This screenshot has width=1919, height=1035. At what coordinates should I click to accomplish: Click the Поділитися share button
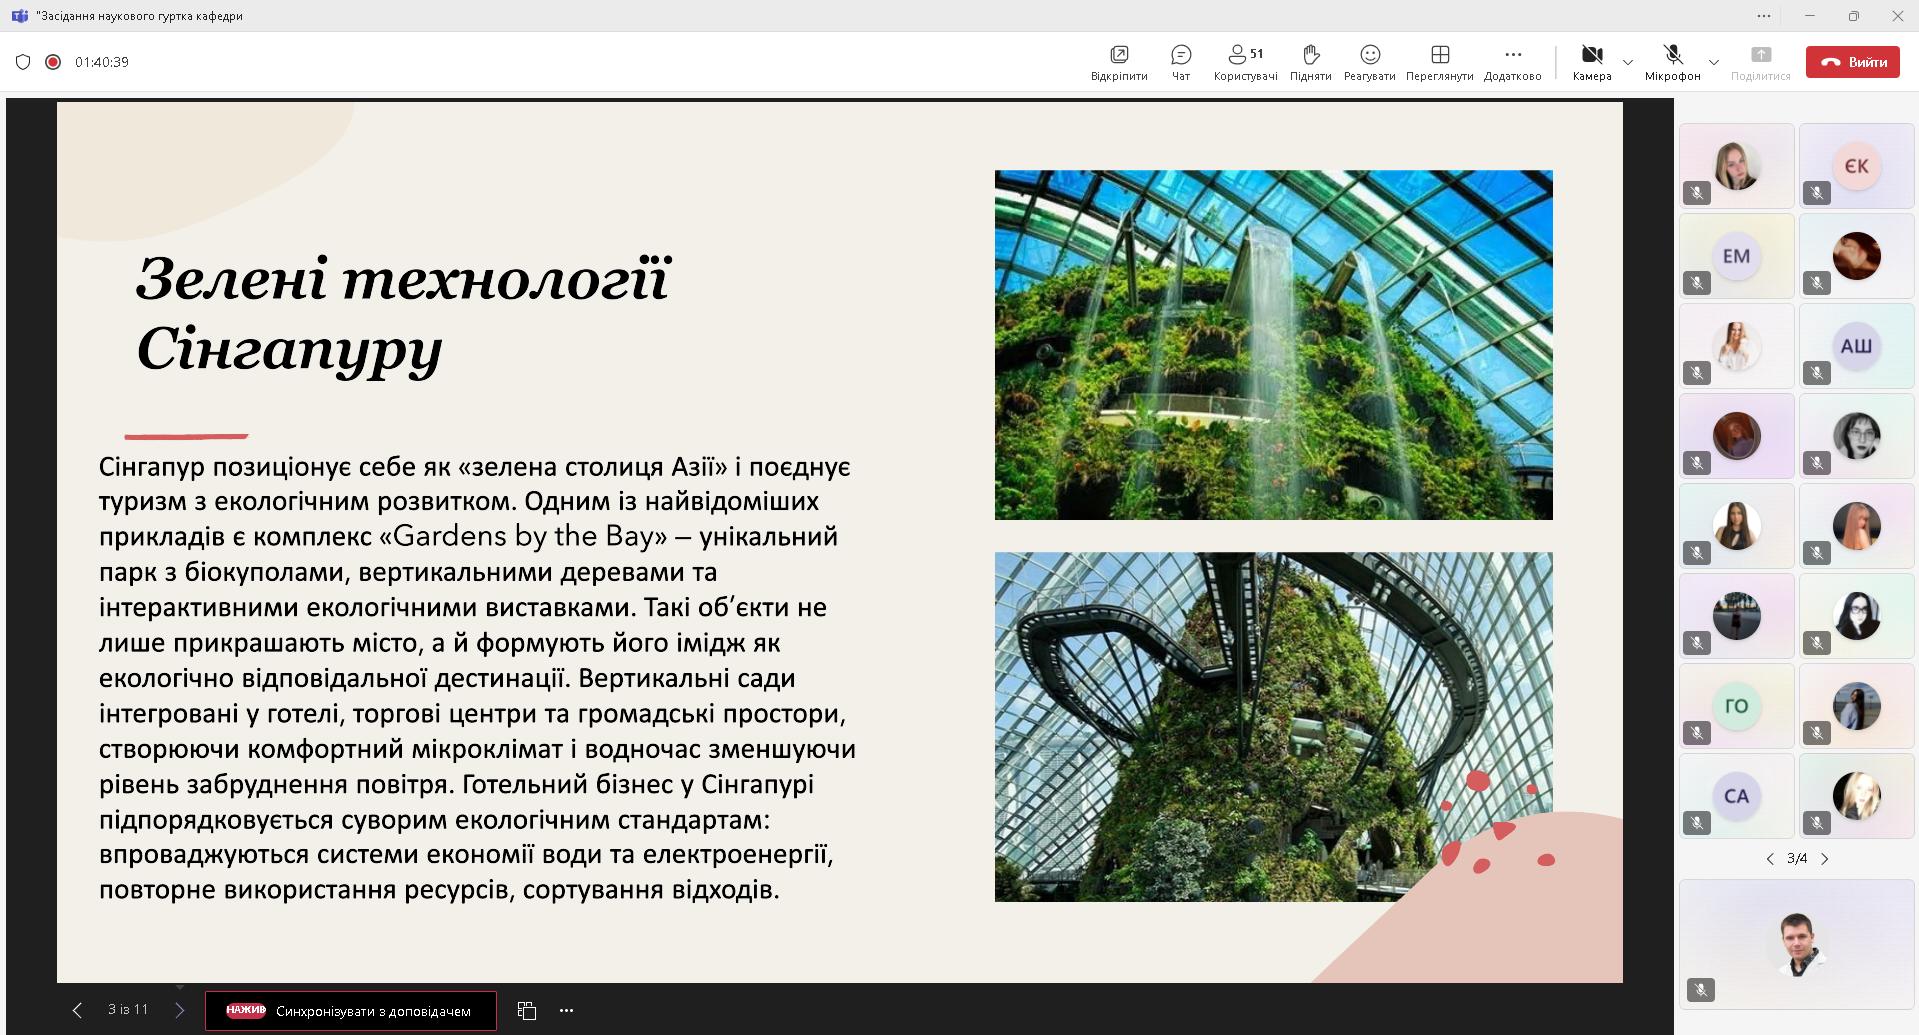(1761, 62)
